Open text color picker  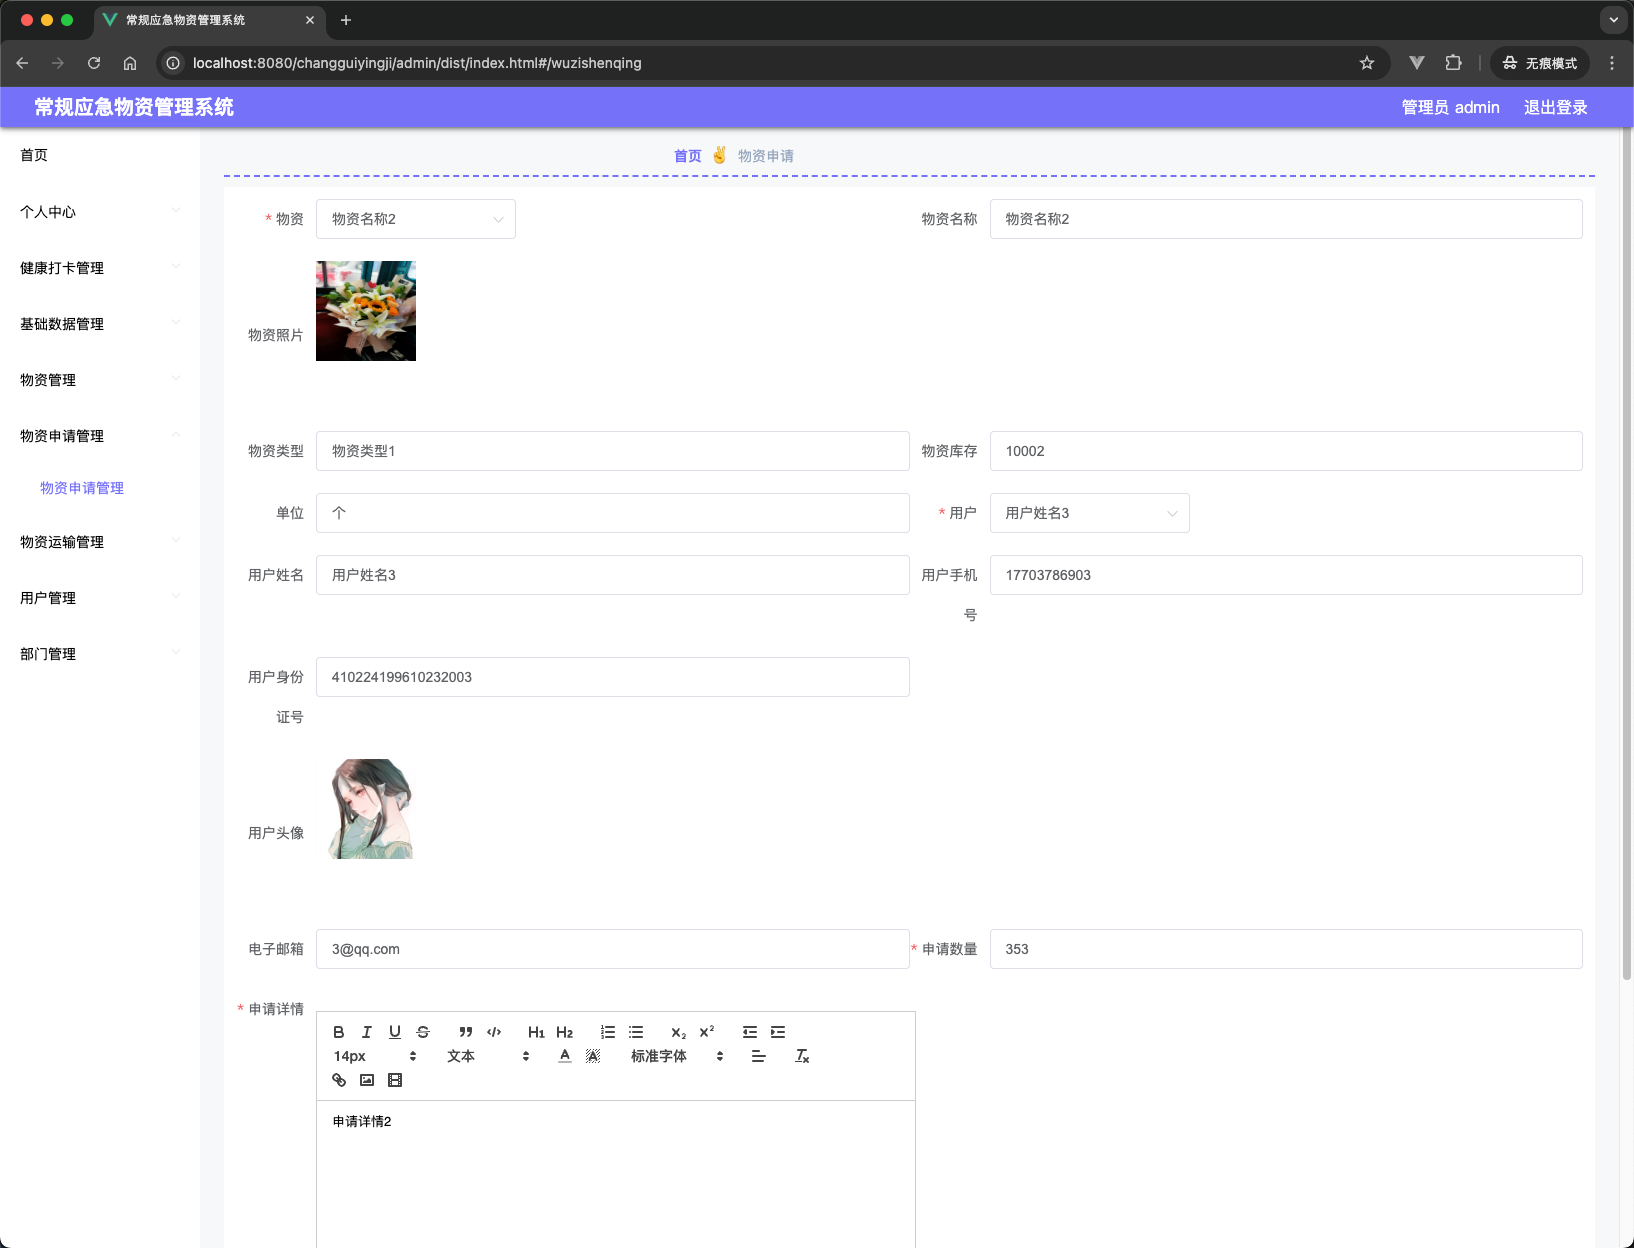565,1056
